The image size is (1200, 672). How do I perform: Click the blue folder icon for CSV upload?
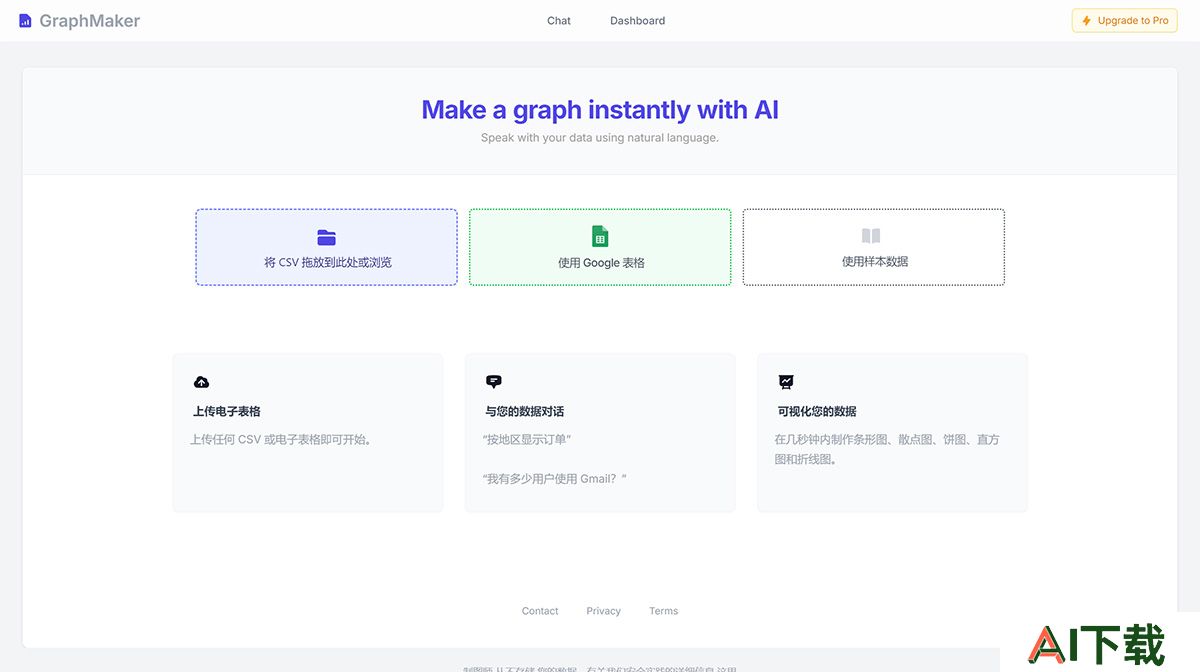point(326,237)
